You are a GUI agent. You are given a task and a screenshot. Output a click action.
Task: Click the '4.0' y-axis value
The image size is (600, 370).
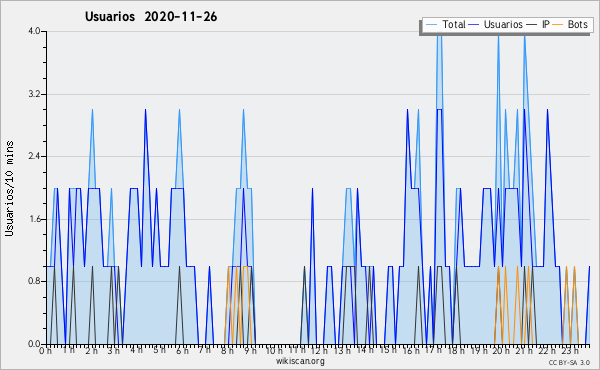[34, 31]
